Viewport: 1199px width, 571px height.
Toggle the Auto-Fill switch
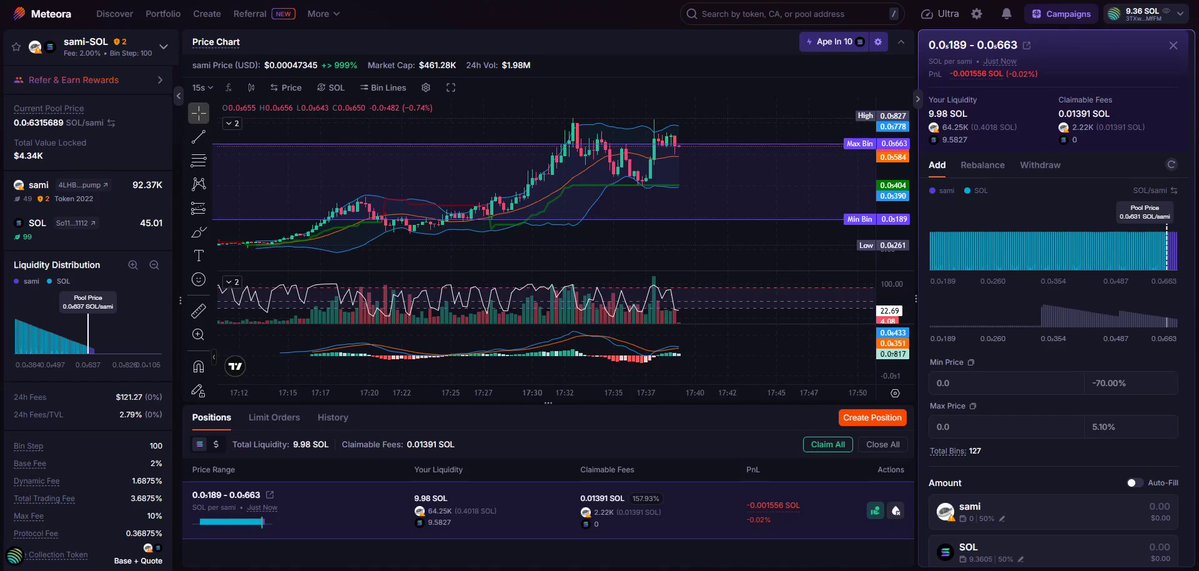pos(1135,483)
